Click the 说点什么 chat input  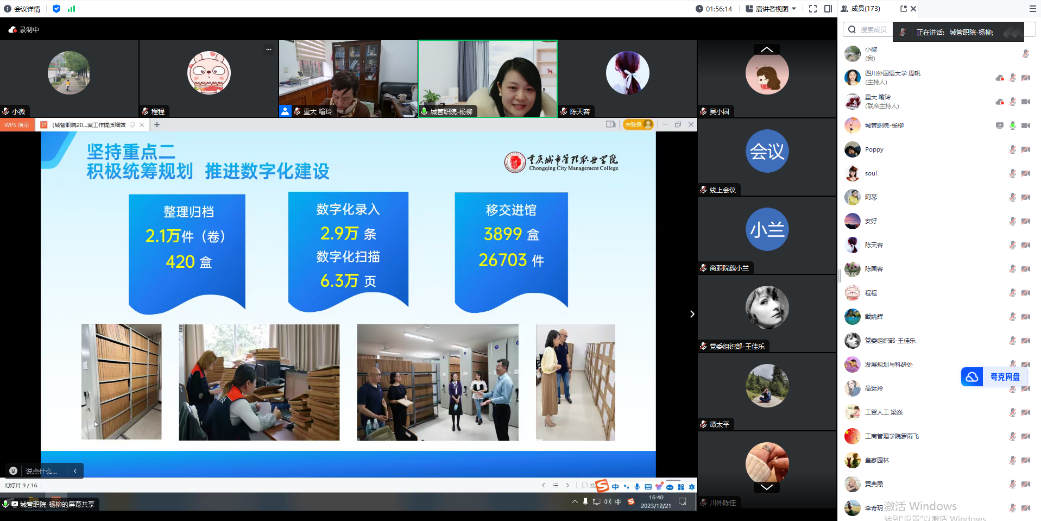tap(43, 471)
